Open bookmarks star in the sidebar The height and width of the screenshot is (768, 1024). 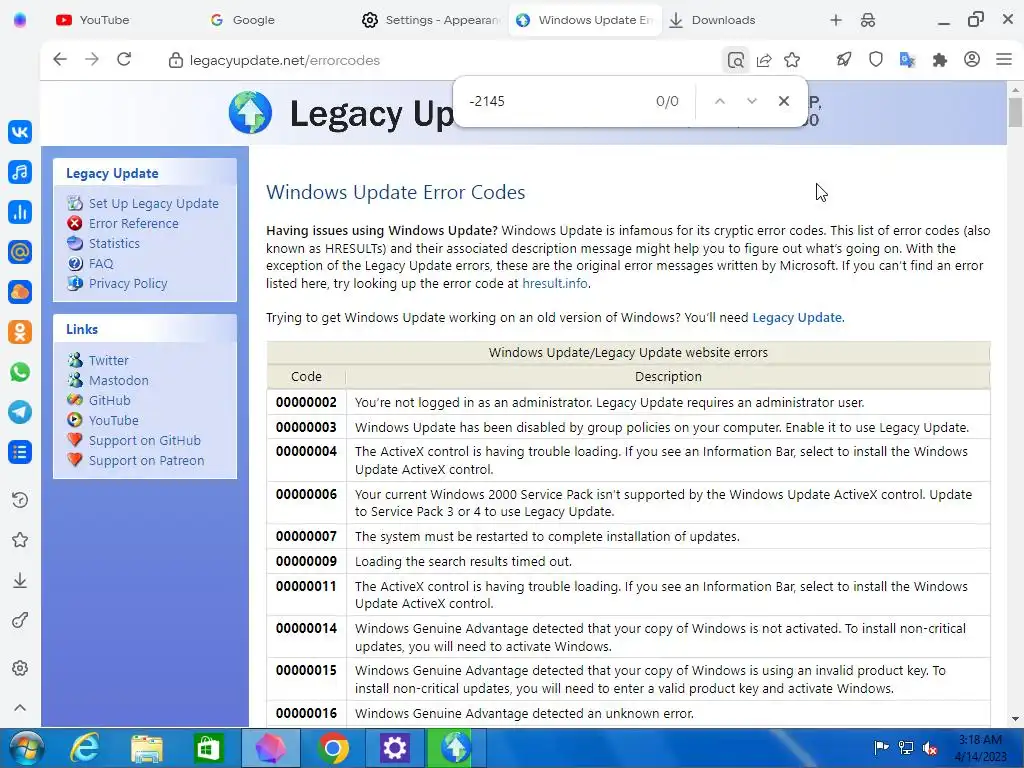tap(20, 540)
